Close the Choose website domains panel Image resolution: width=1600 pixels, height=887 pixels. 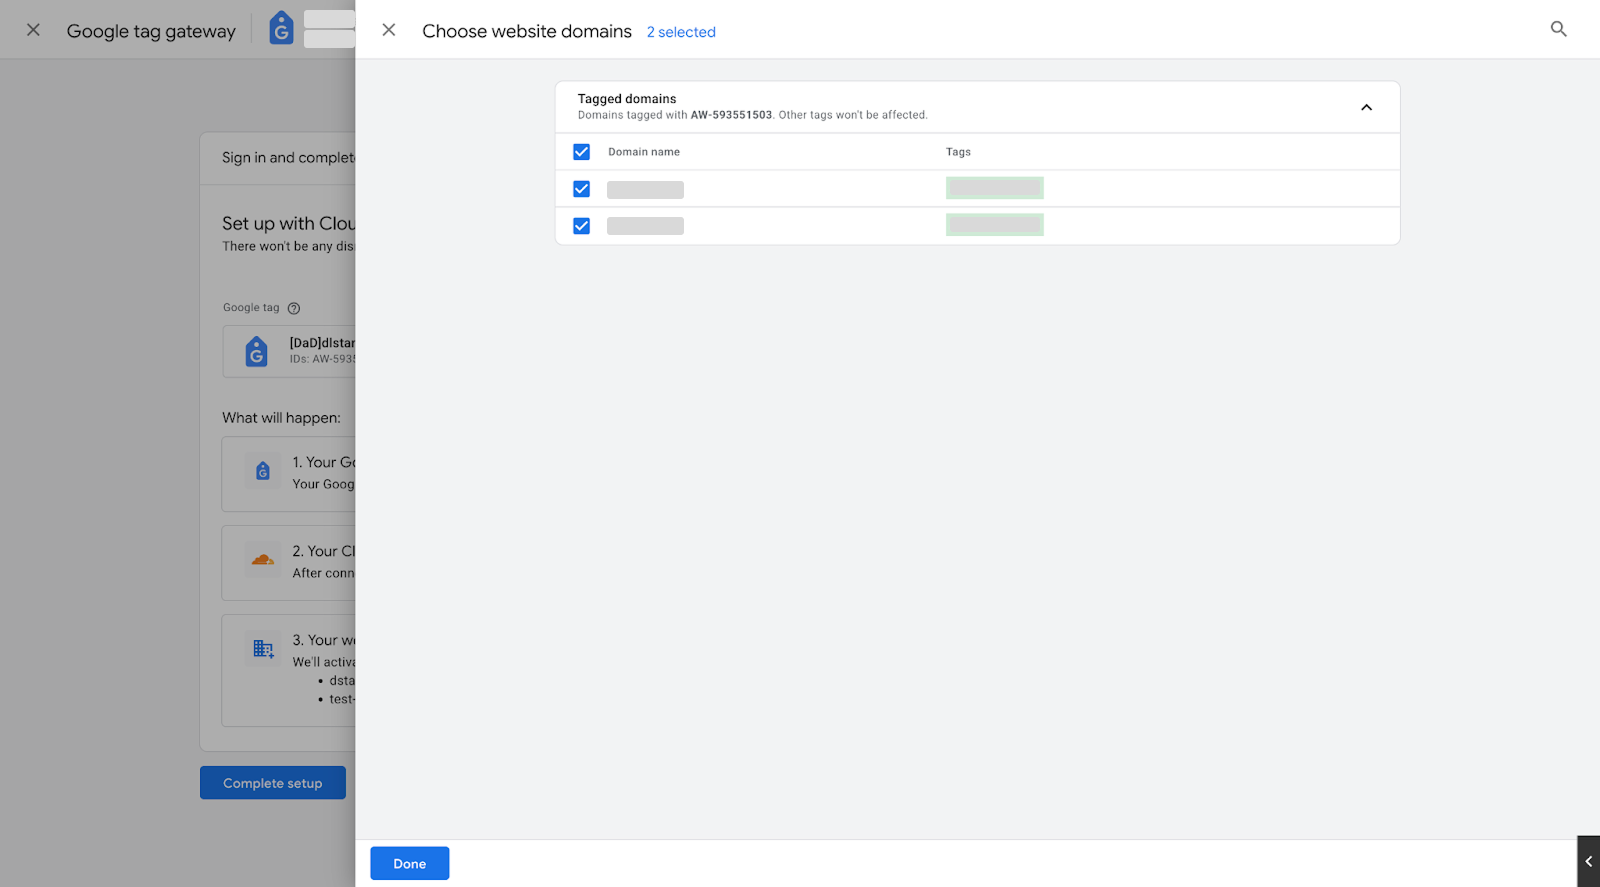pos(389,30)
